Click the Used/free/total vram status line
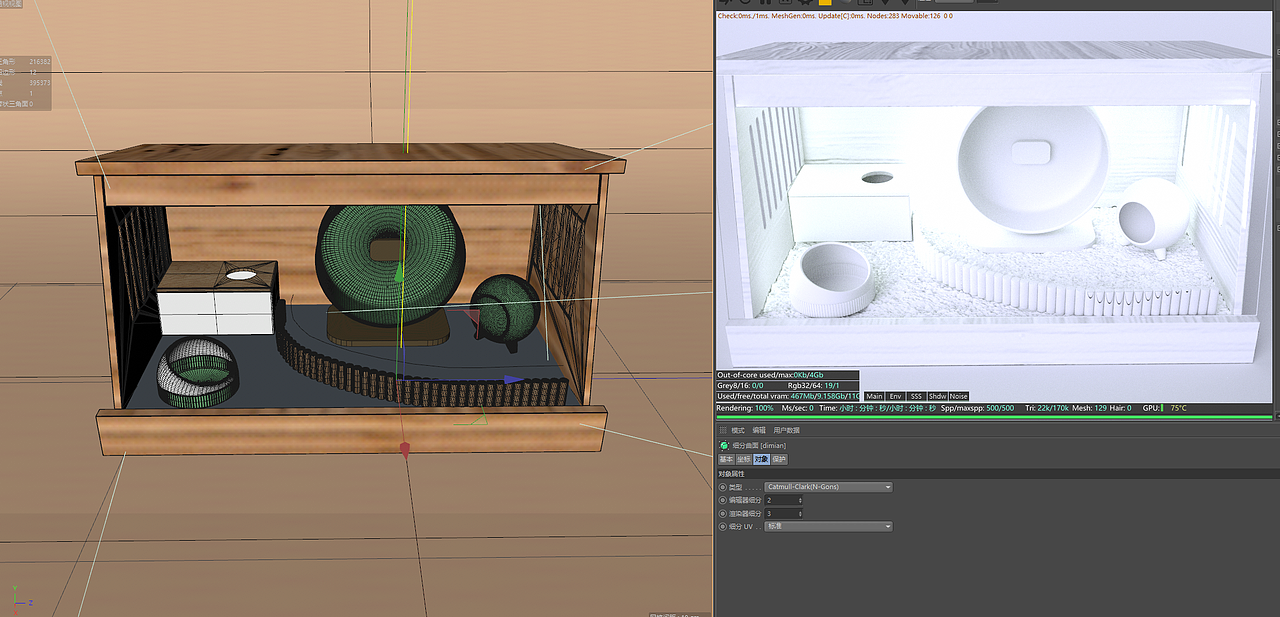This screenshot has width=1280, height=617. pyautogui.click(x=788, y=396)
